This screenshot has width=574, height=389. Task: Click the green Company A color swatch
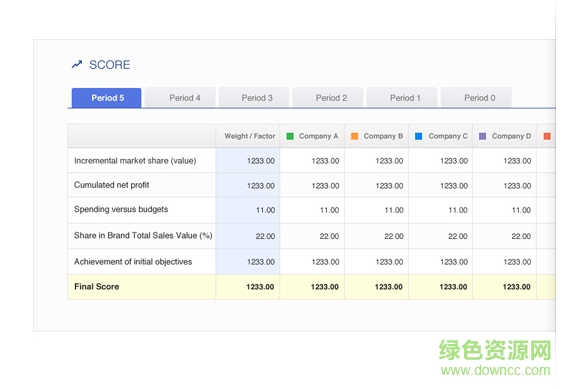tap(290, 136)
